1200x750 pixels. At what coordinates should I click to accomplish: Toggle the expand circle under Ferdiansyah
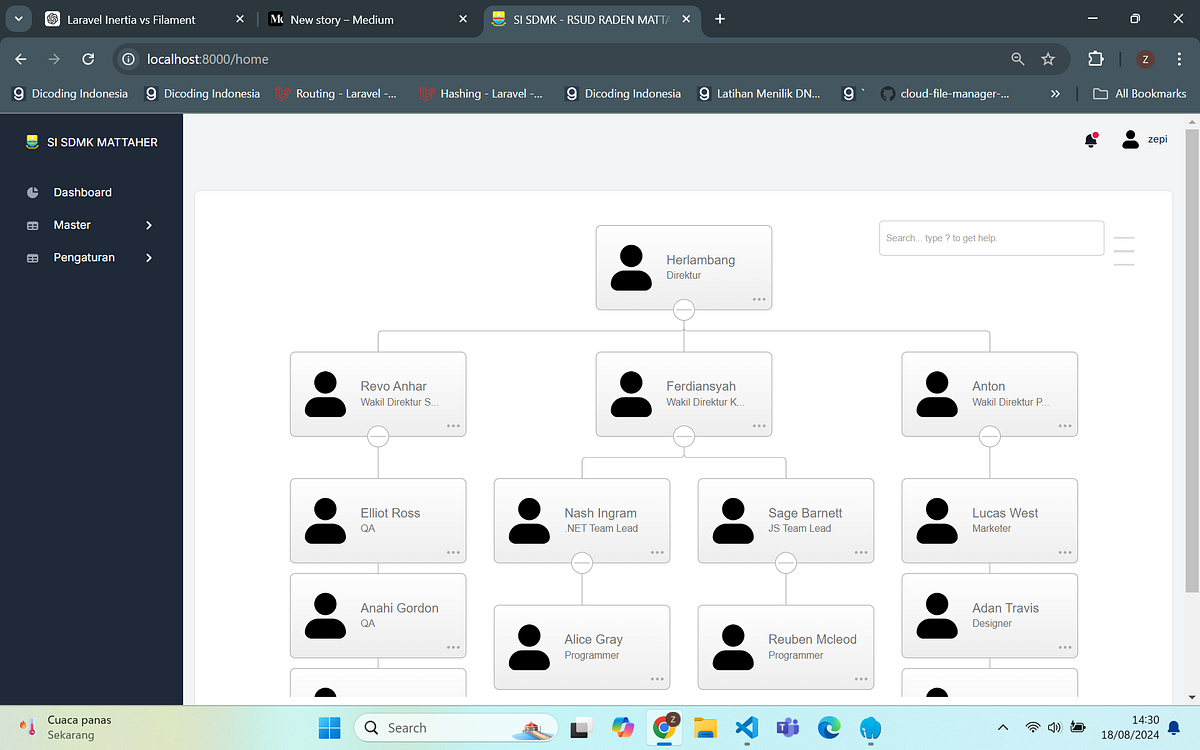(683, 435)
